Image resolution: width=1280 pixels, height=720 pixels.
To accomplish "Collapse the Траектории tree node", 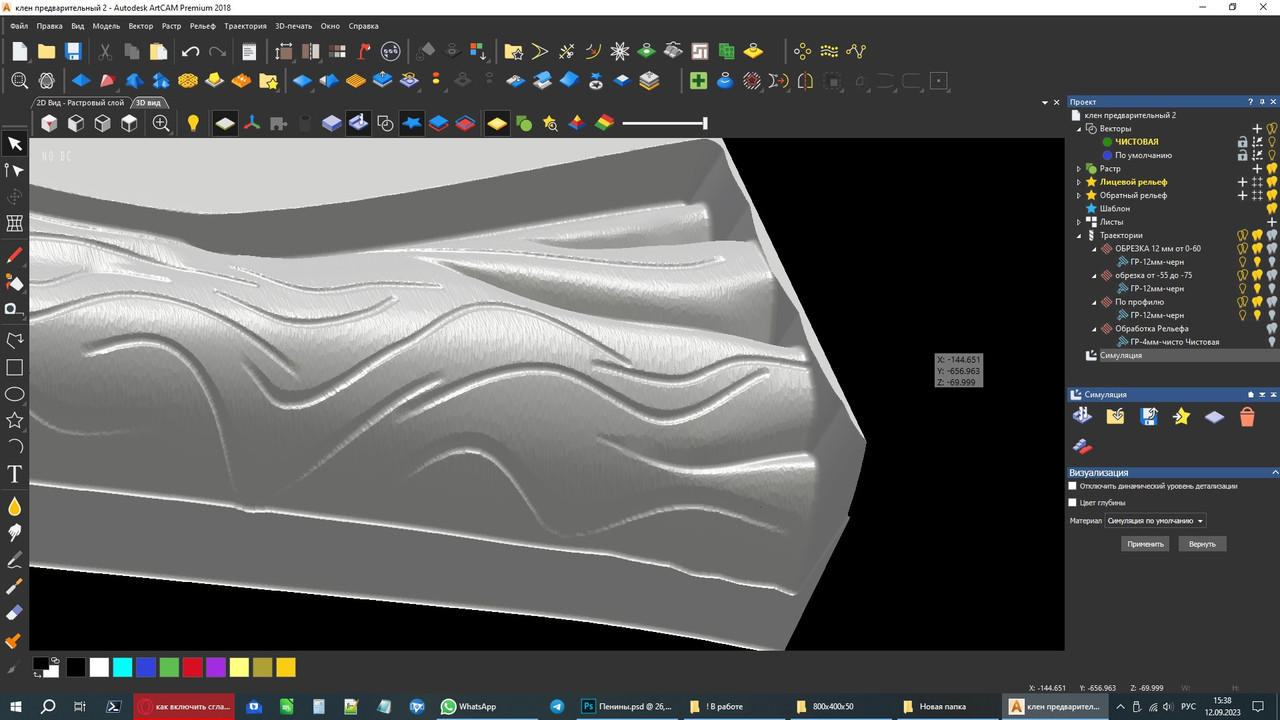I will click(1079, 236).
